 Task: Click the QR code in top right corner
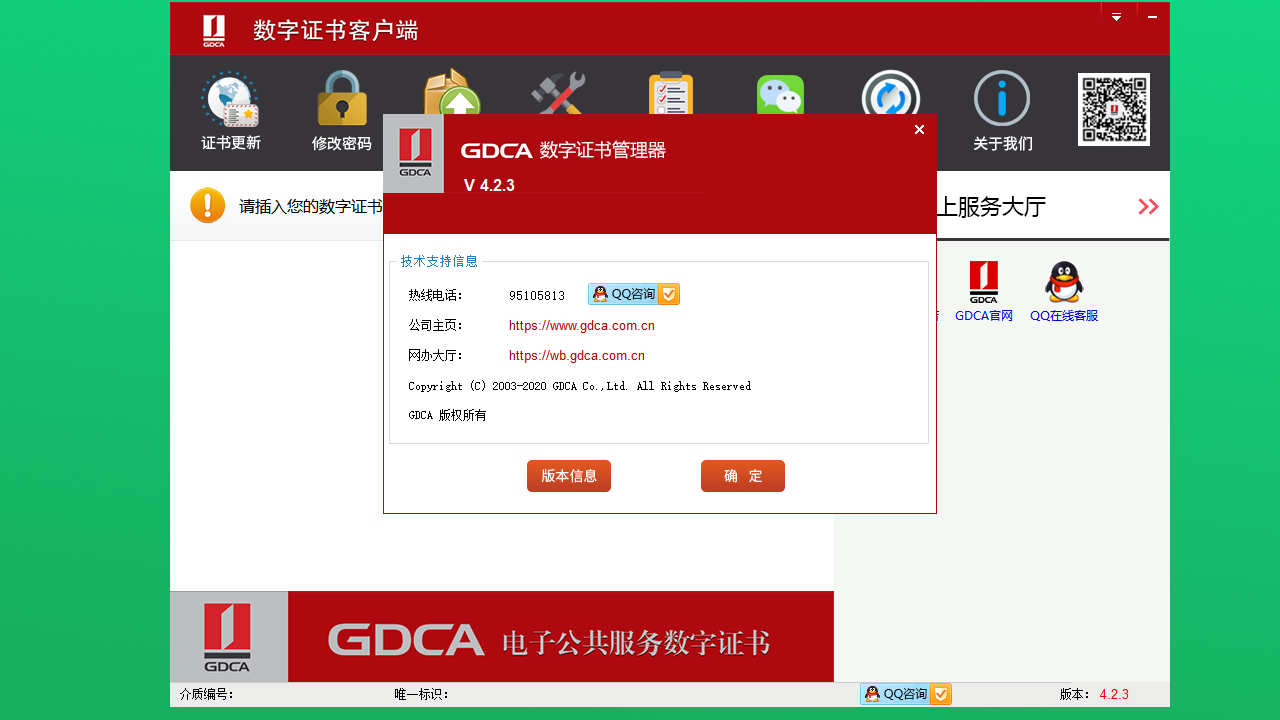1113,108
